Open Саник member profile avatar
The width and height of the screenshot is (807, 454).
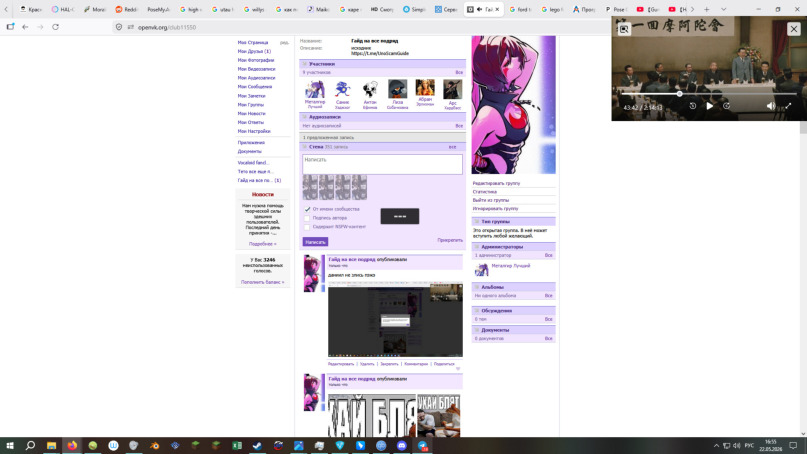(342, 89)
